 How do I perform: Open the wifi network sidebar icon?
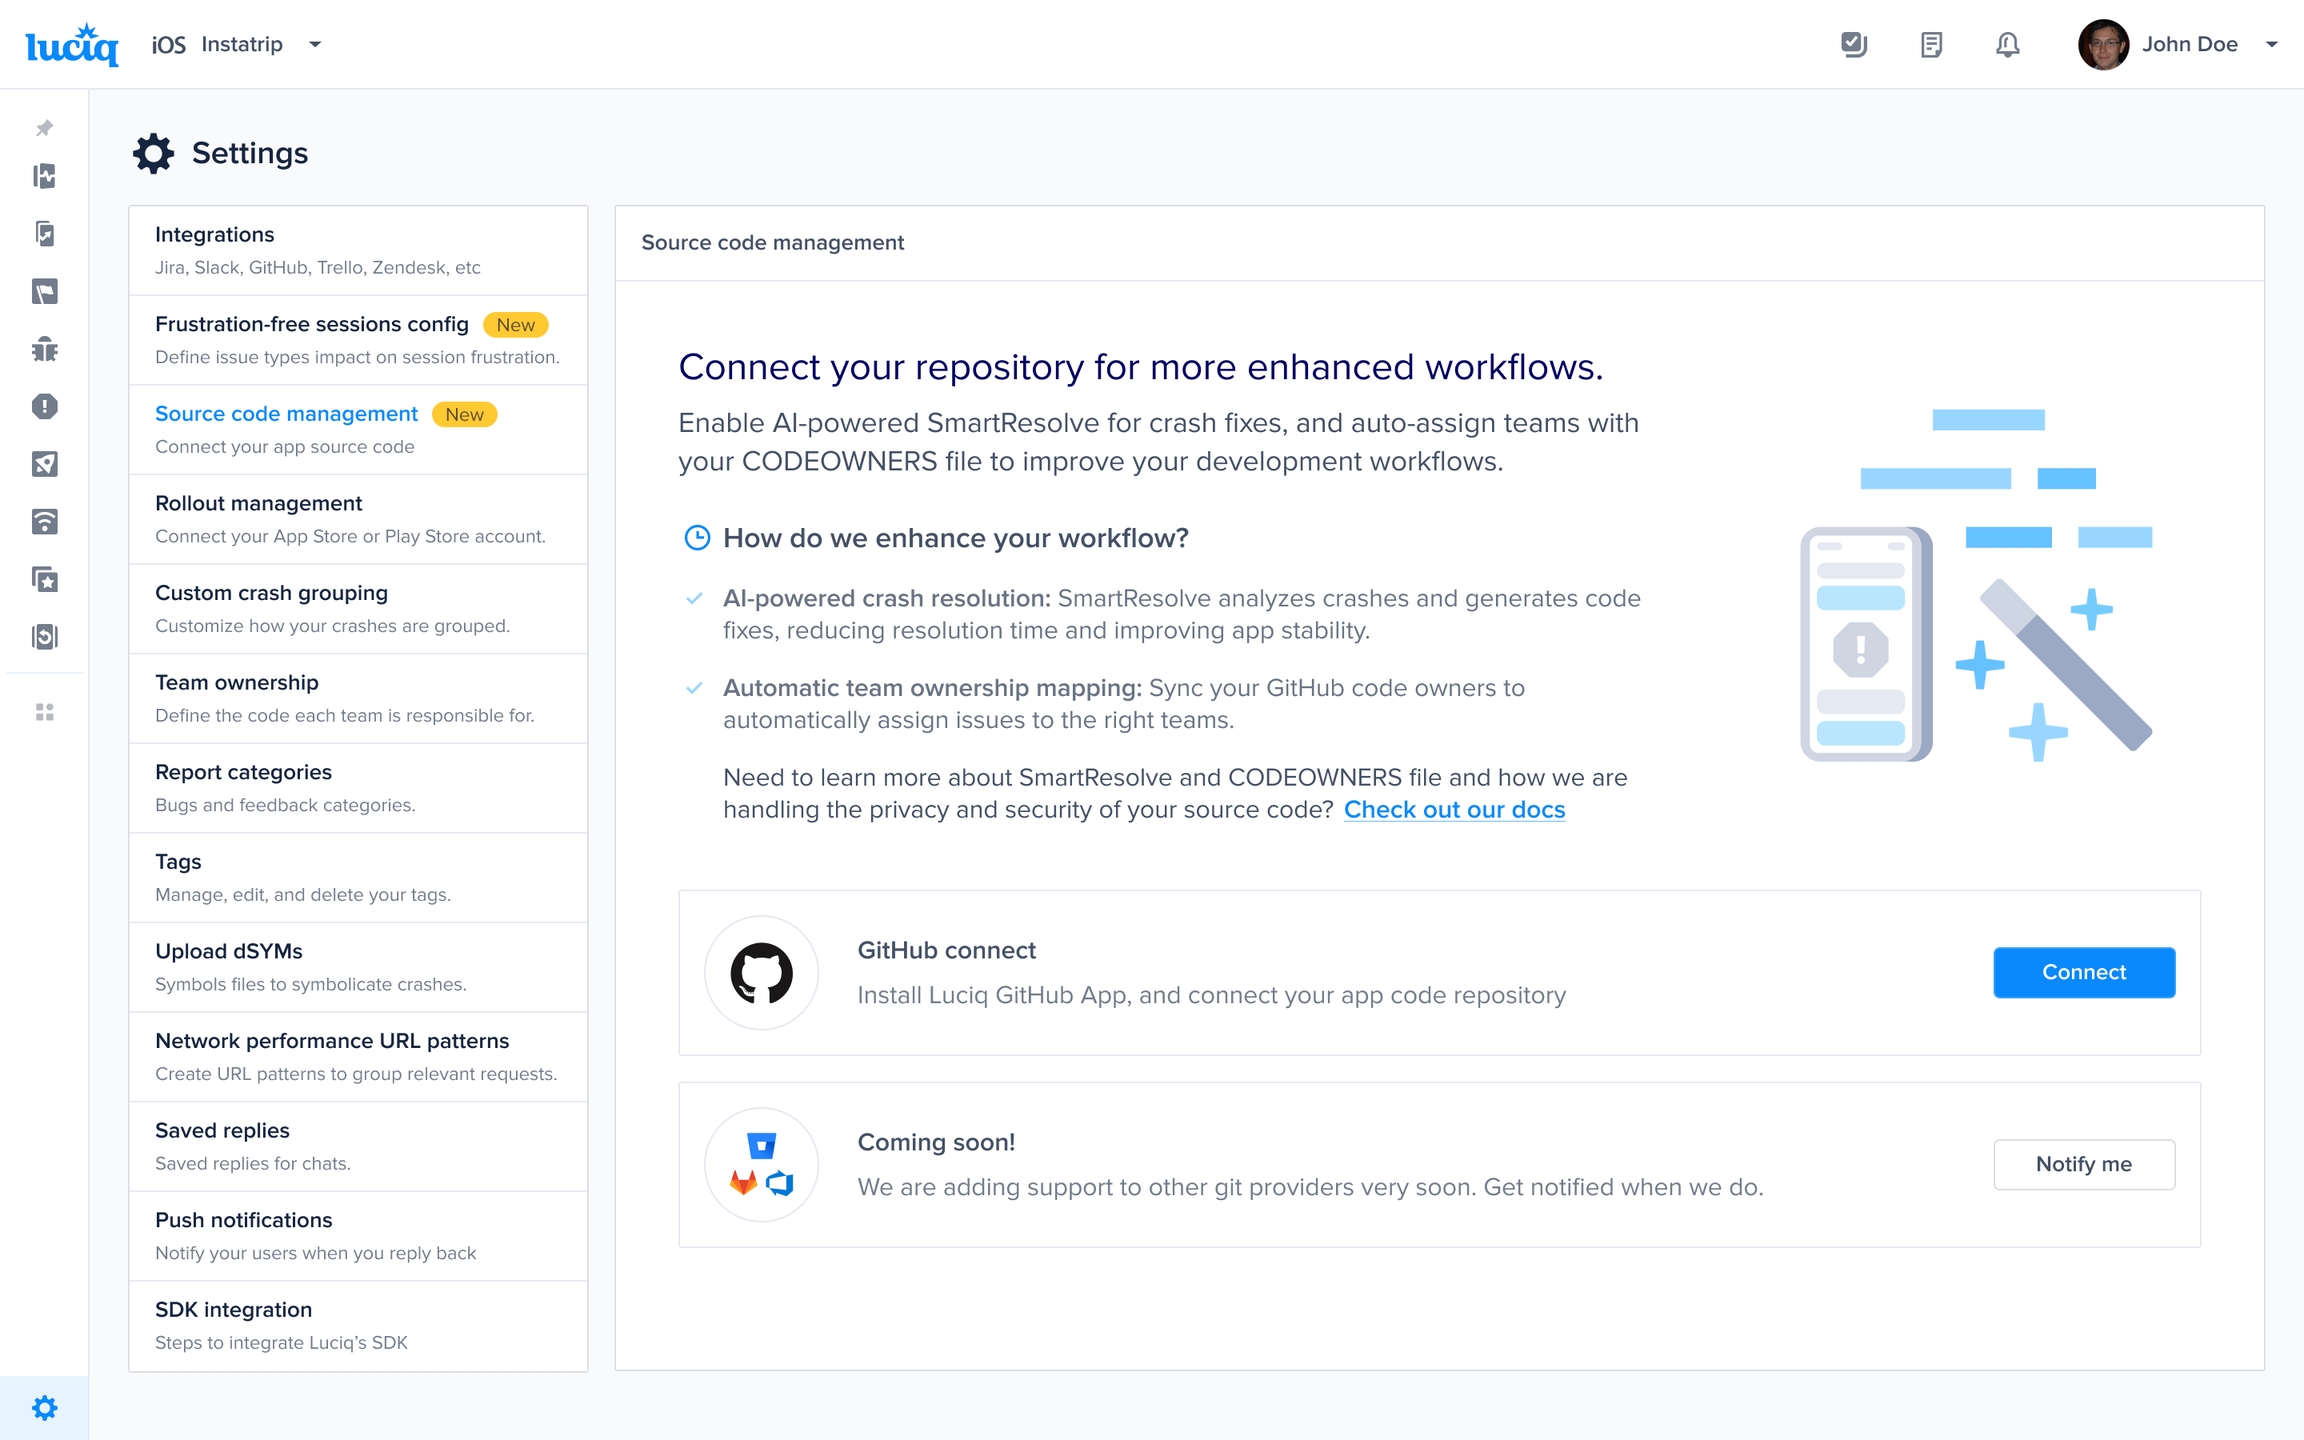click(x=44, y=521)
